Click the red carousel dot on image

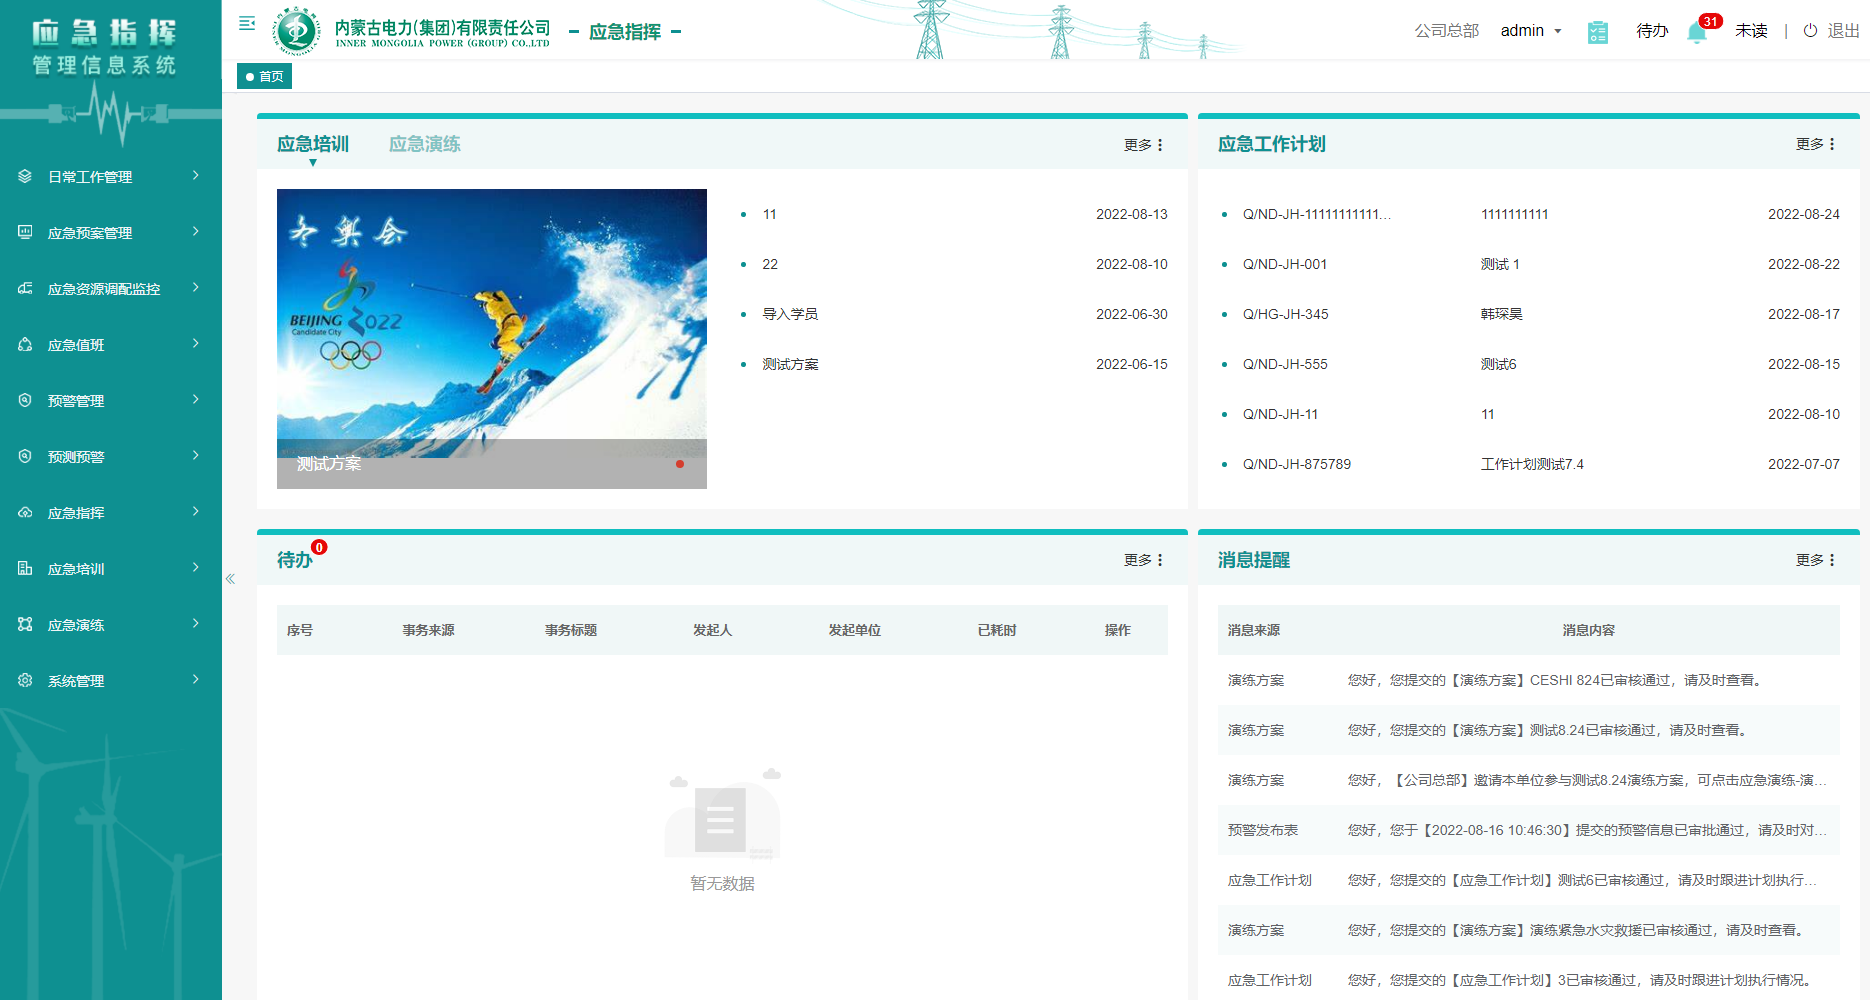[x=680, y=464]
